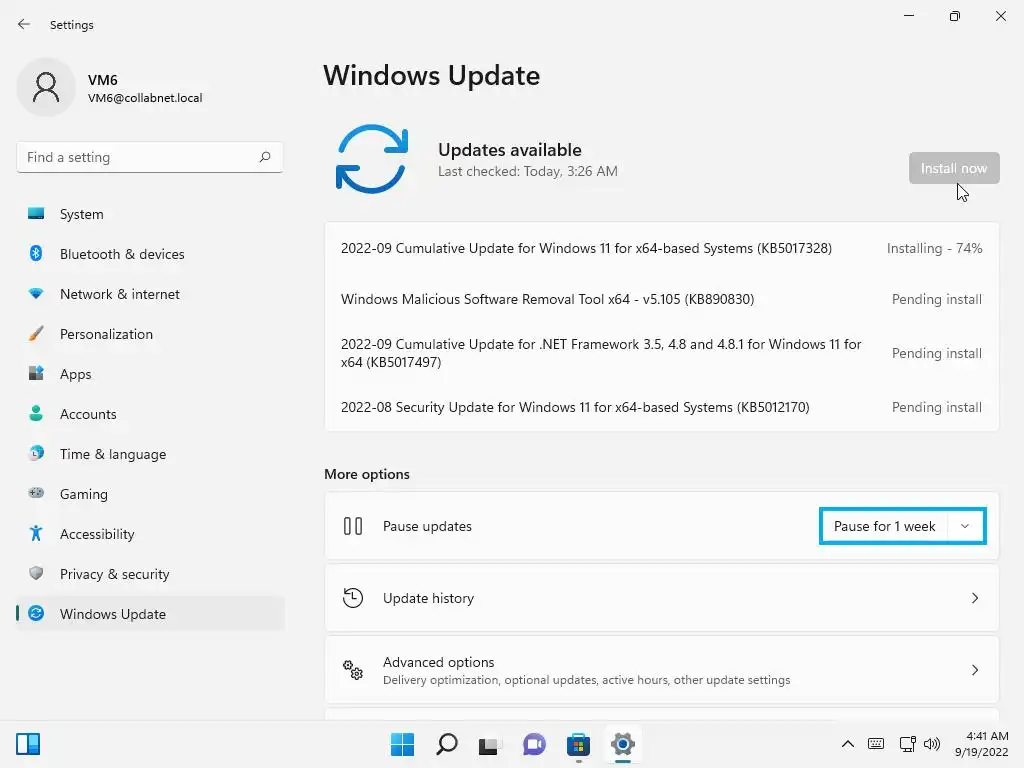Select Privacy & security in sidebar
The width and height of the screenshot is (1024, 768).
pos(150,574)
